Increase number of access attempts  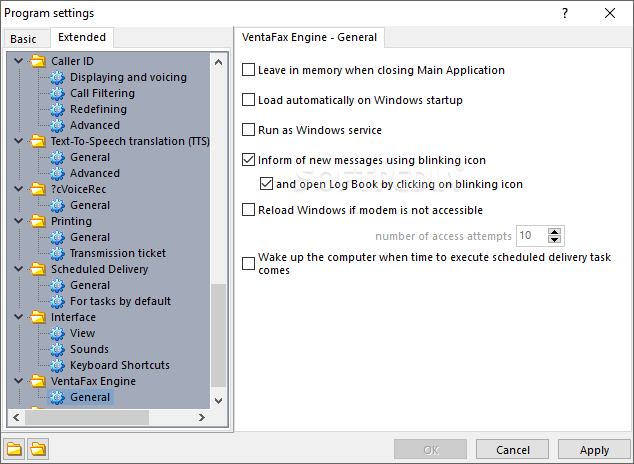pyautogui.click(x=554, y=232)
